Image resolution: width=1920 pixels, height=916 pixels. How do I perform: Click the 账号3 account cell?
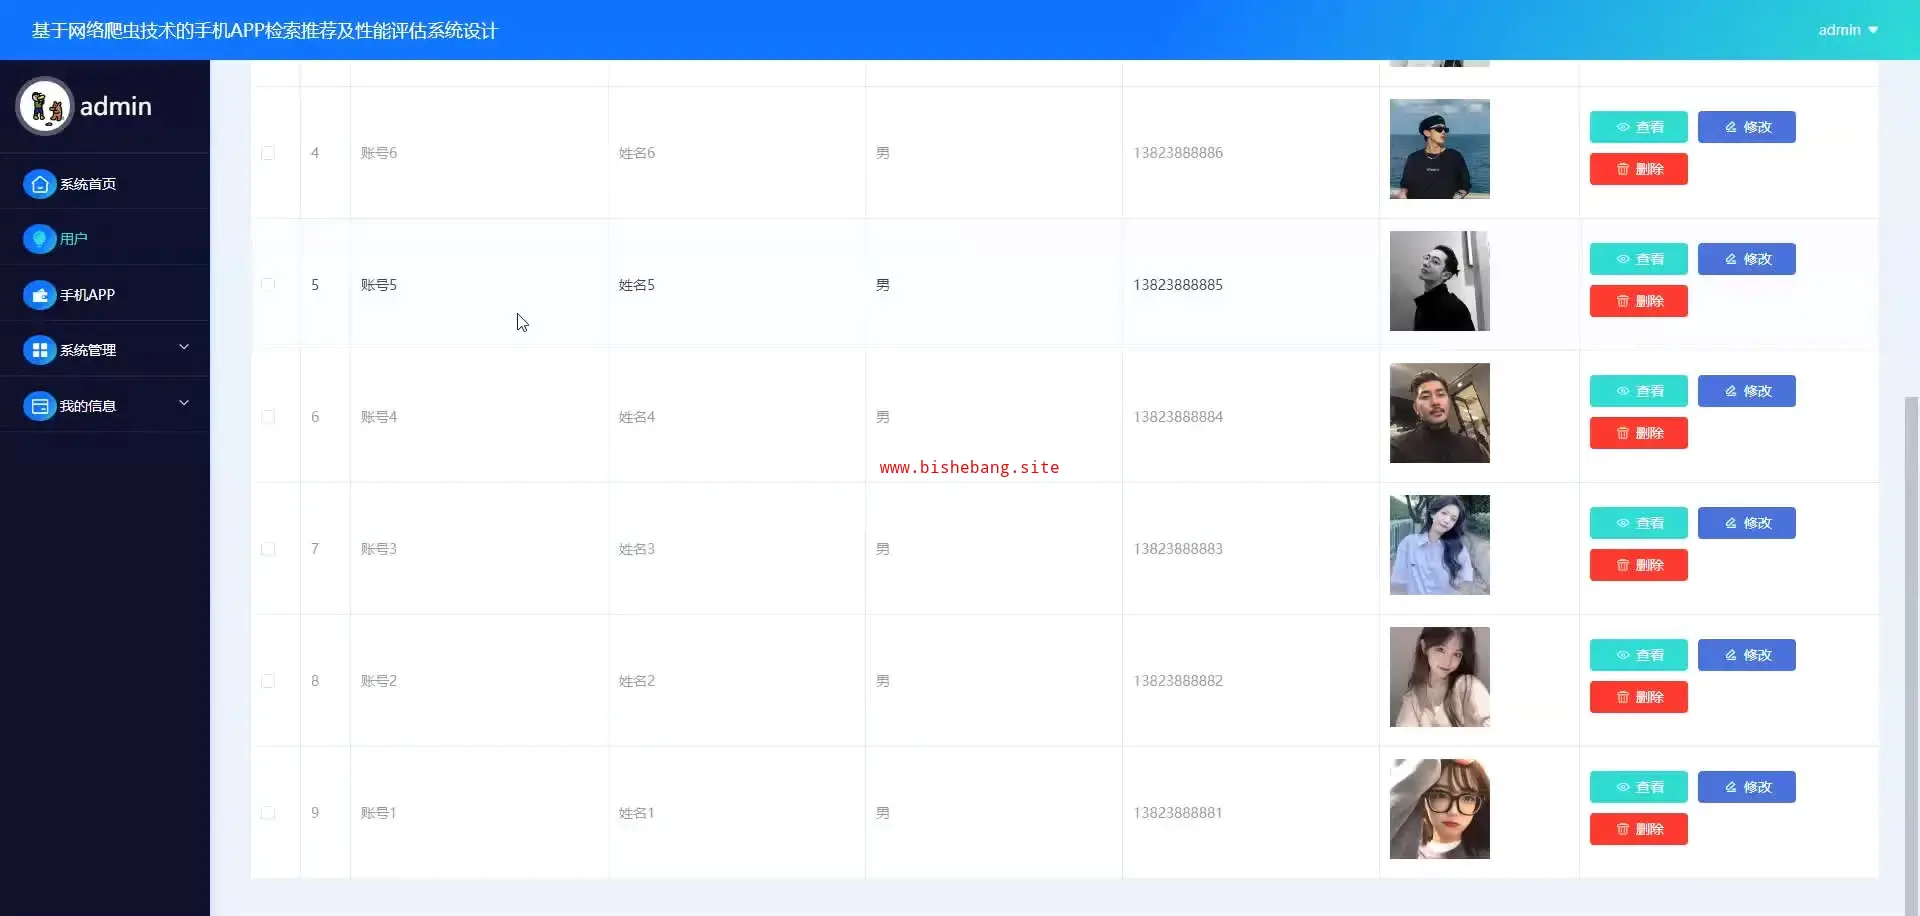(x=479, y=549)
